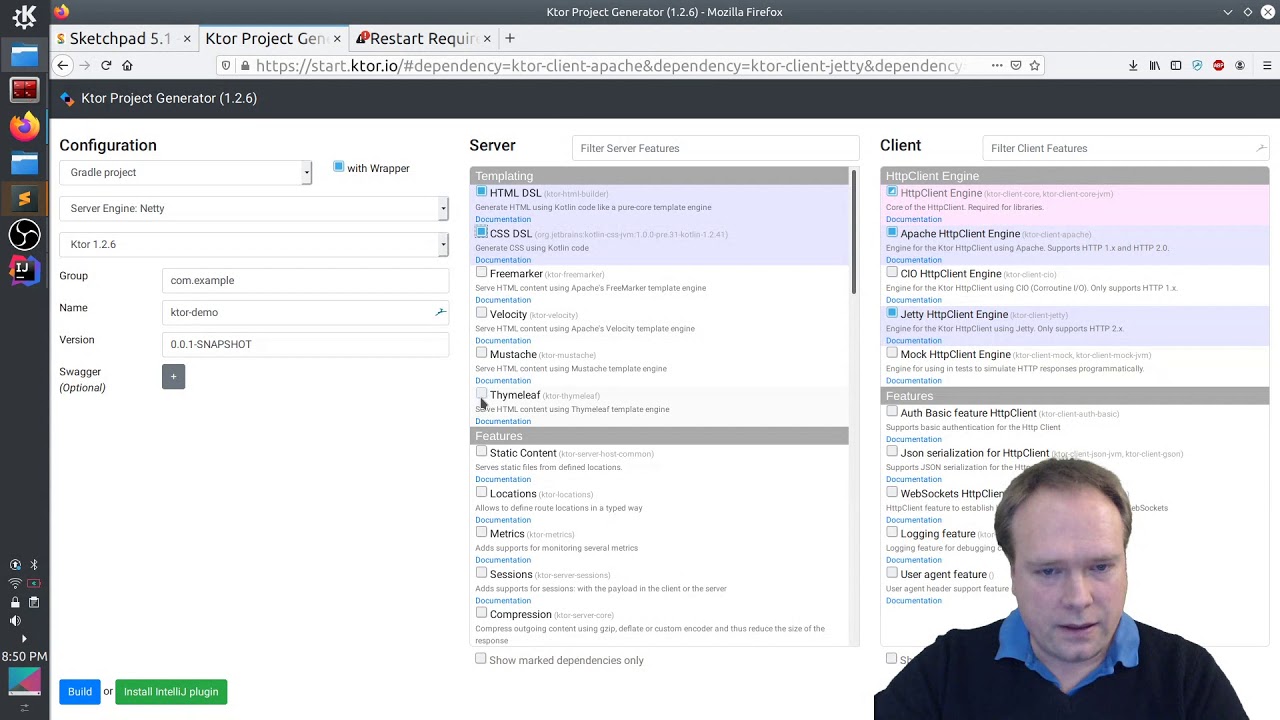Open the volume control tray icon
Screen dimensions: 1280x720
[x=15, y=620]
